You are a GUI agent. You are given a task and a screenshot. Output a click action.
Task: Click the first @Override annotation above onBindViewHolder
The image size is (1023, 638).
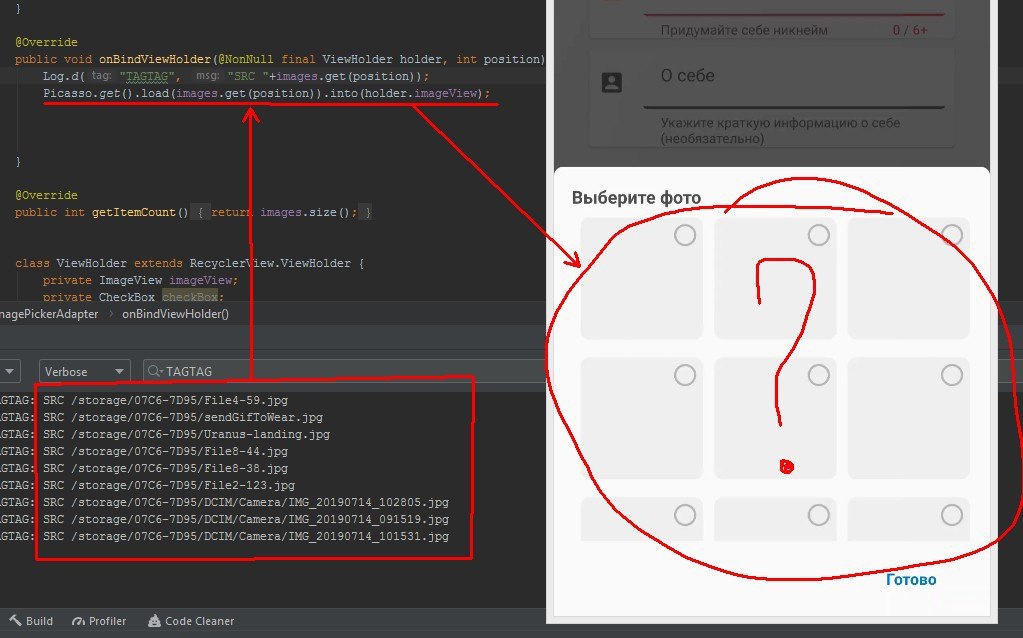click(x=46, y=42)
